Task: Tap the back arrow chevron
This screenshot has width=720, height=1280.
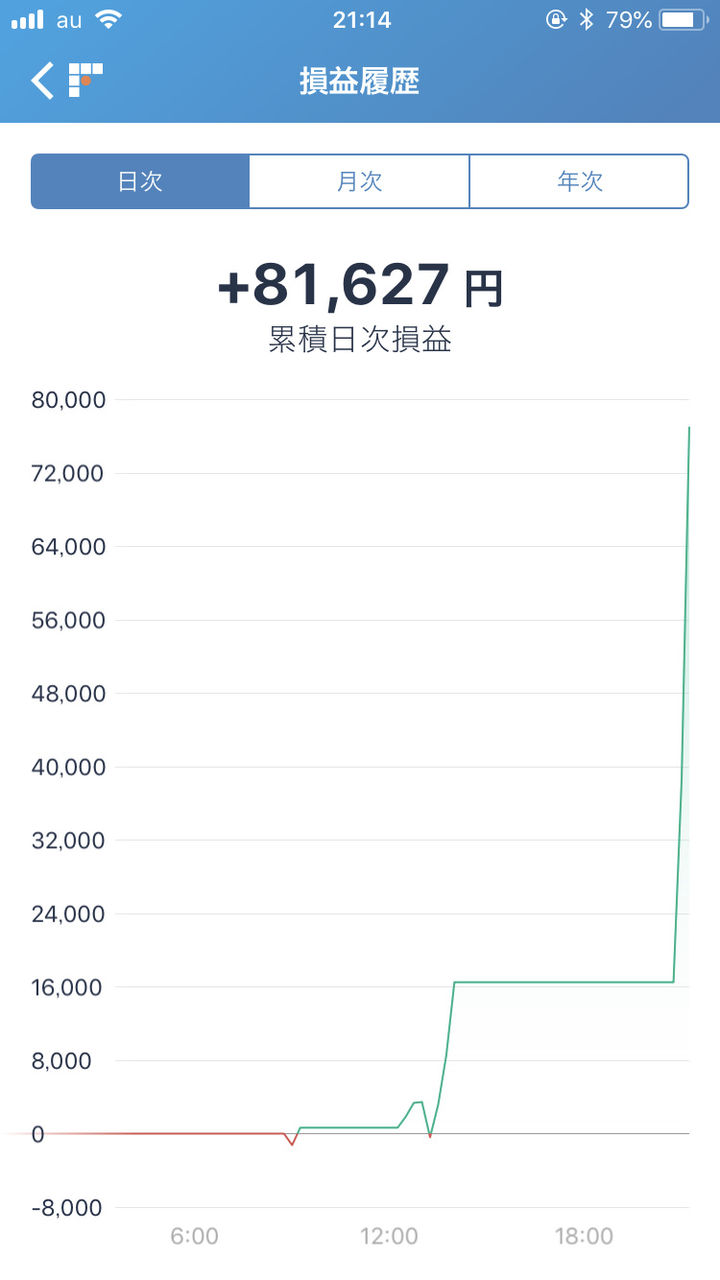Action: coord(42,80)
